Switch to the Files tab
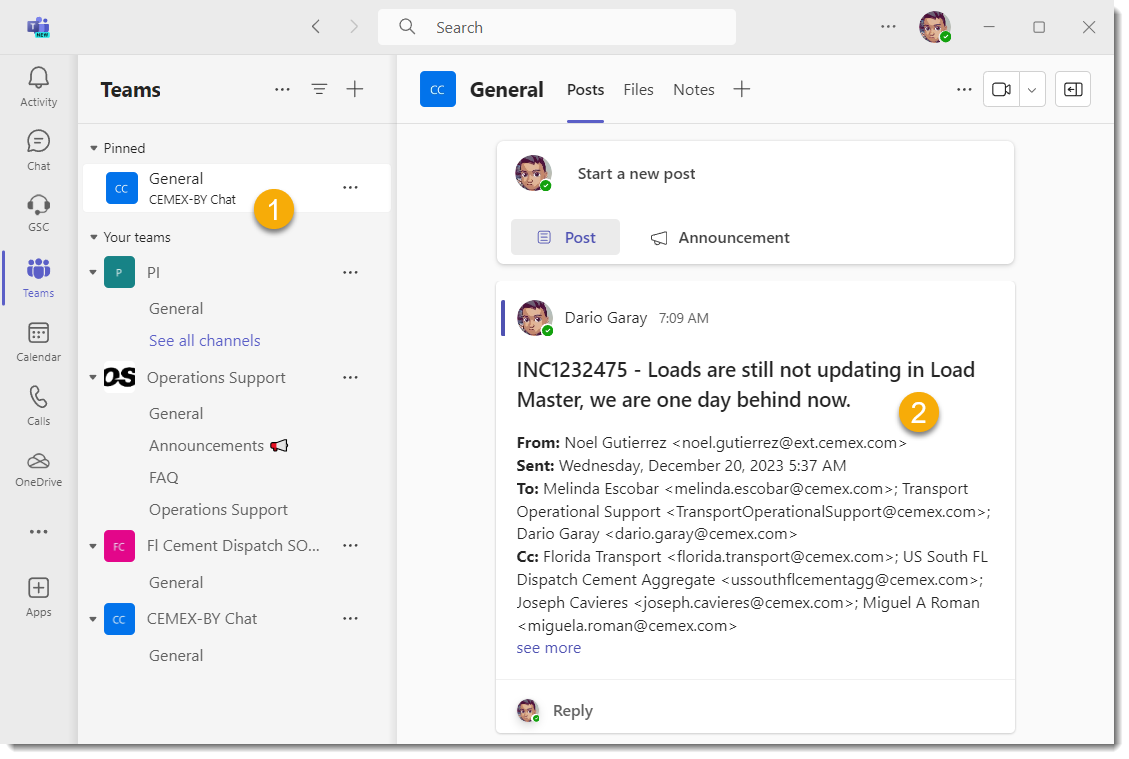1129x759 pixels. click(x=638, y=89)
